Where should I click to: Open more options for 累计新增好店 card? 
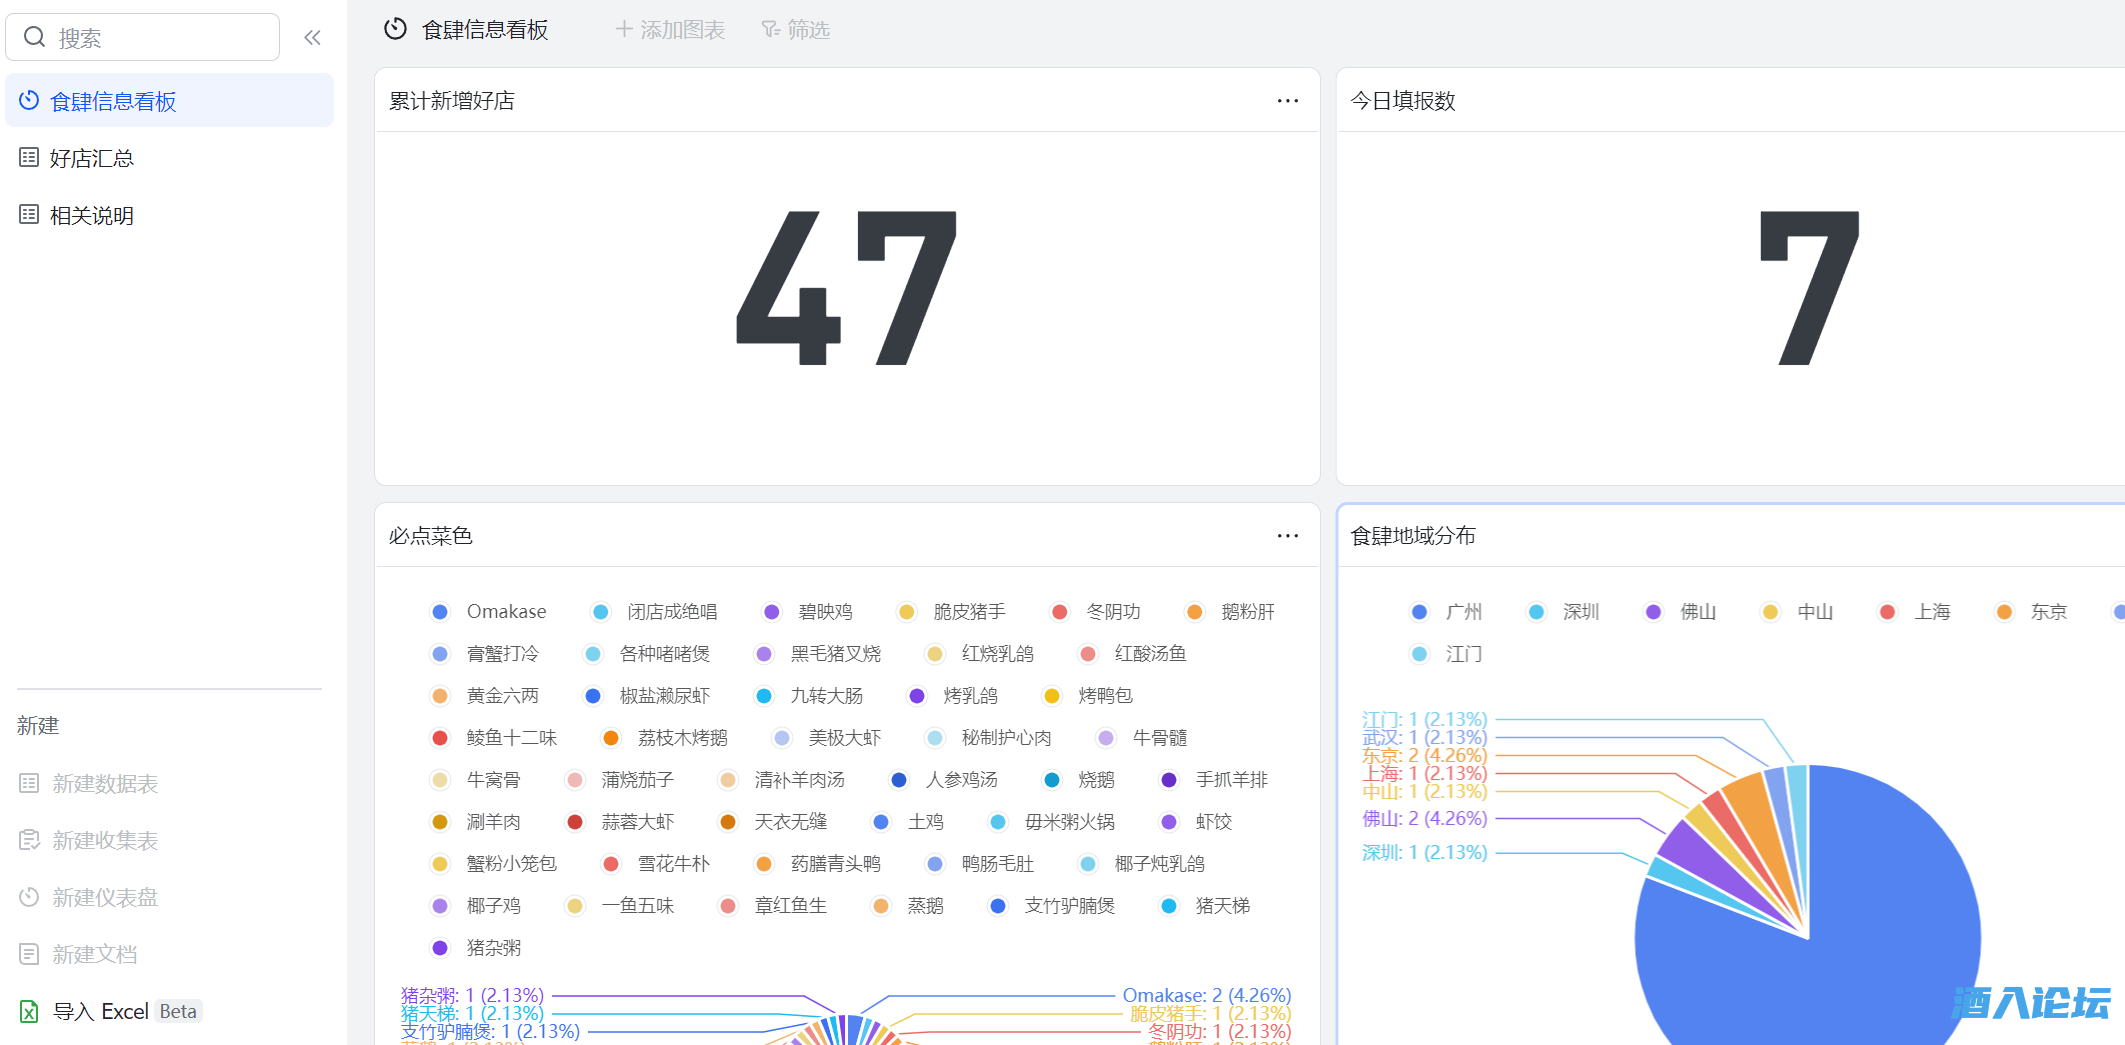[1287, 101]
